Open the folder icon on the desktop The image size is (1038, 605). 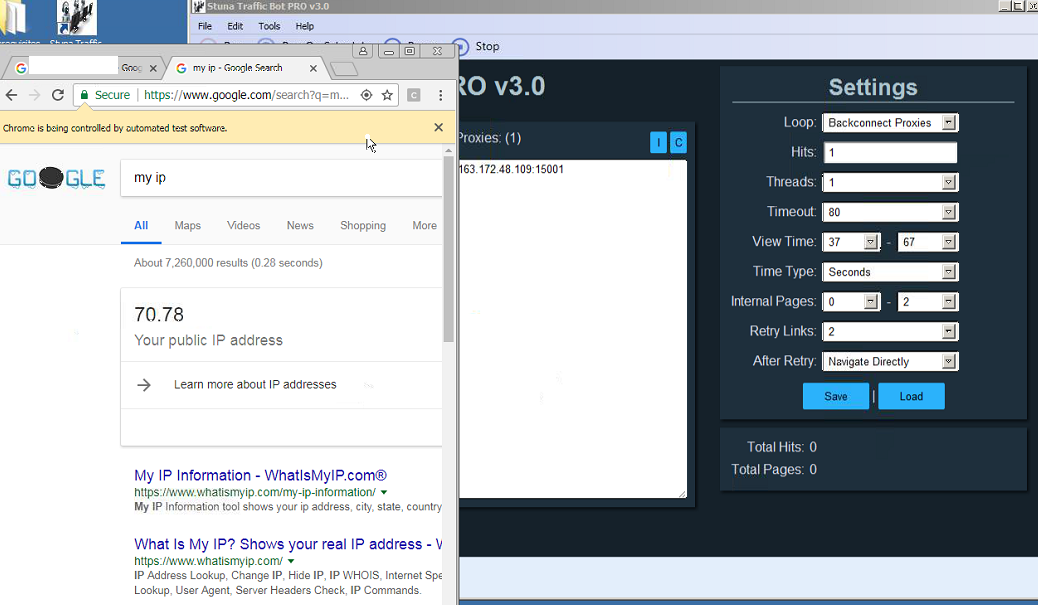point(15,20)
